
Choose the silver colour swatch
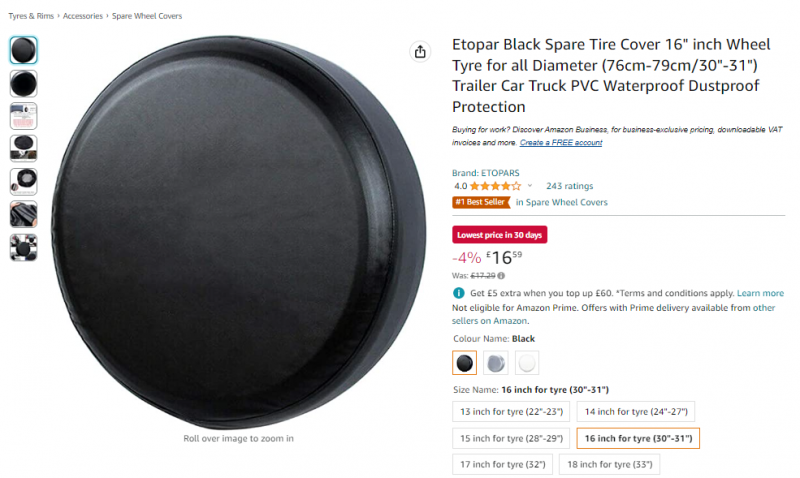coord(495,363)
